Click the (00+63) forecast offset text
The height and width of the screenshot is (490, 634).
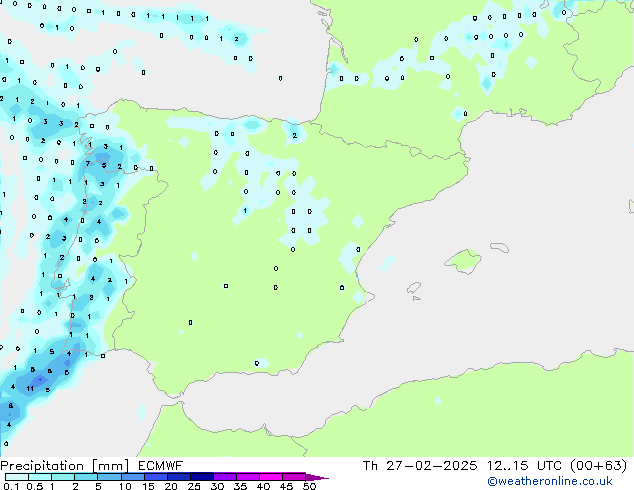[598, 466]
